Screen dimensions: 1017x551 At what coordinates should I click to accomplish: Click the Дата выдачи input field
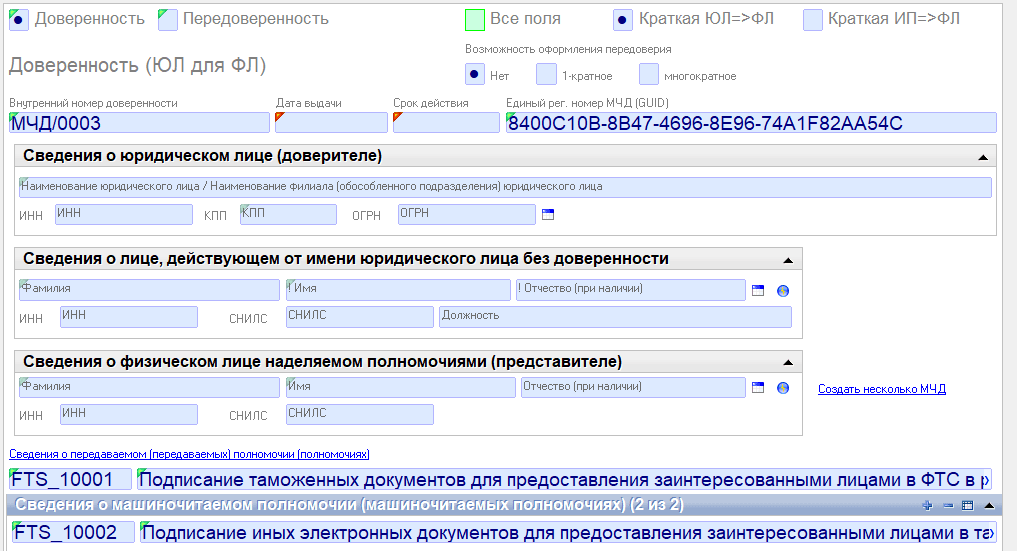[x=331, y=123]
